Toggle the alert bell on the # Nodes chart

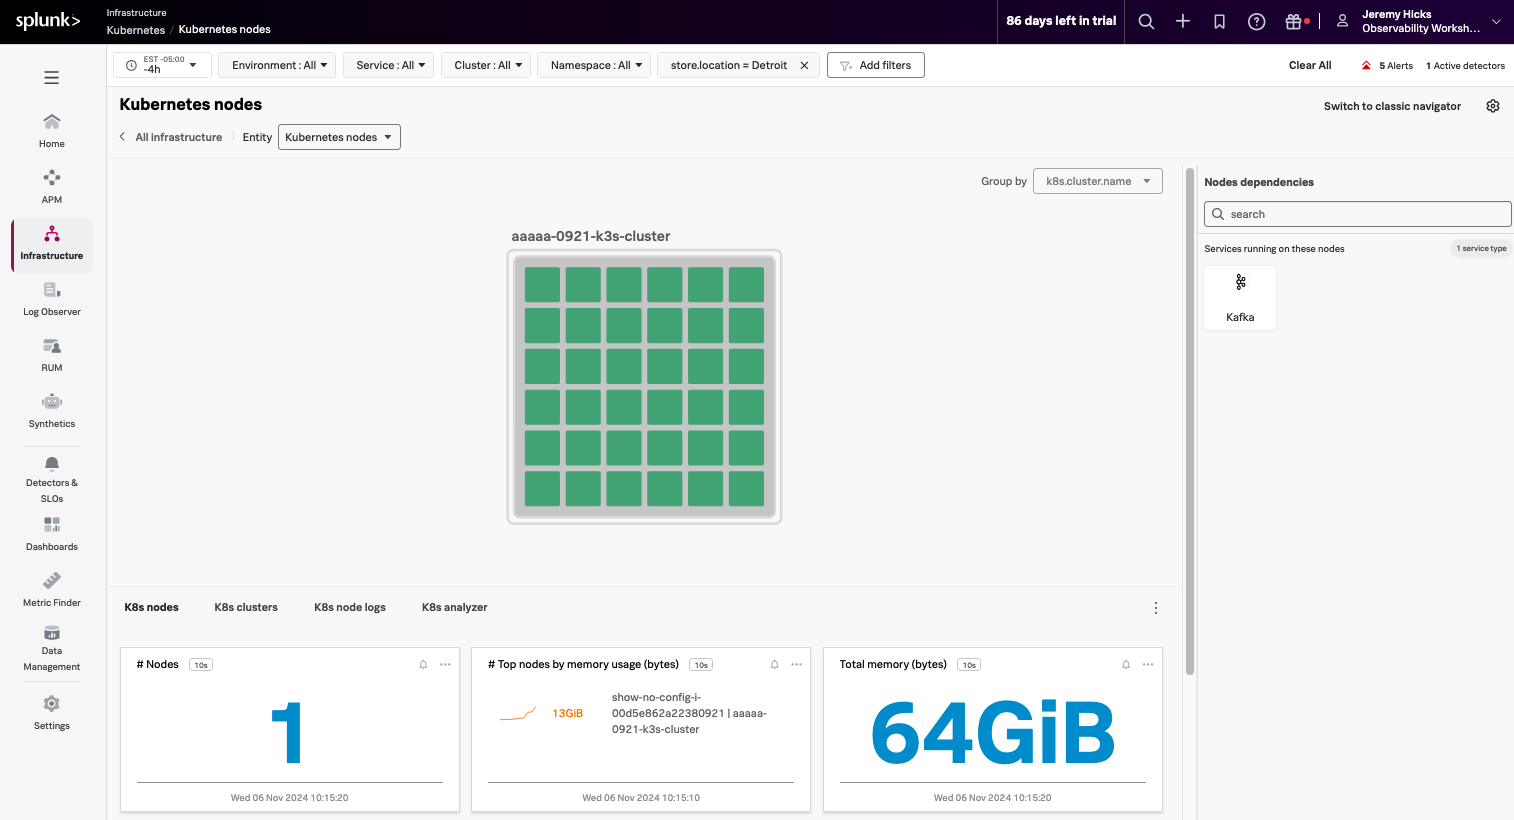[423, 664]
